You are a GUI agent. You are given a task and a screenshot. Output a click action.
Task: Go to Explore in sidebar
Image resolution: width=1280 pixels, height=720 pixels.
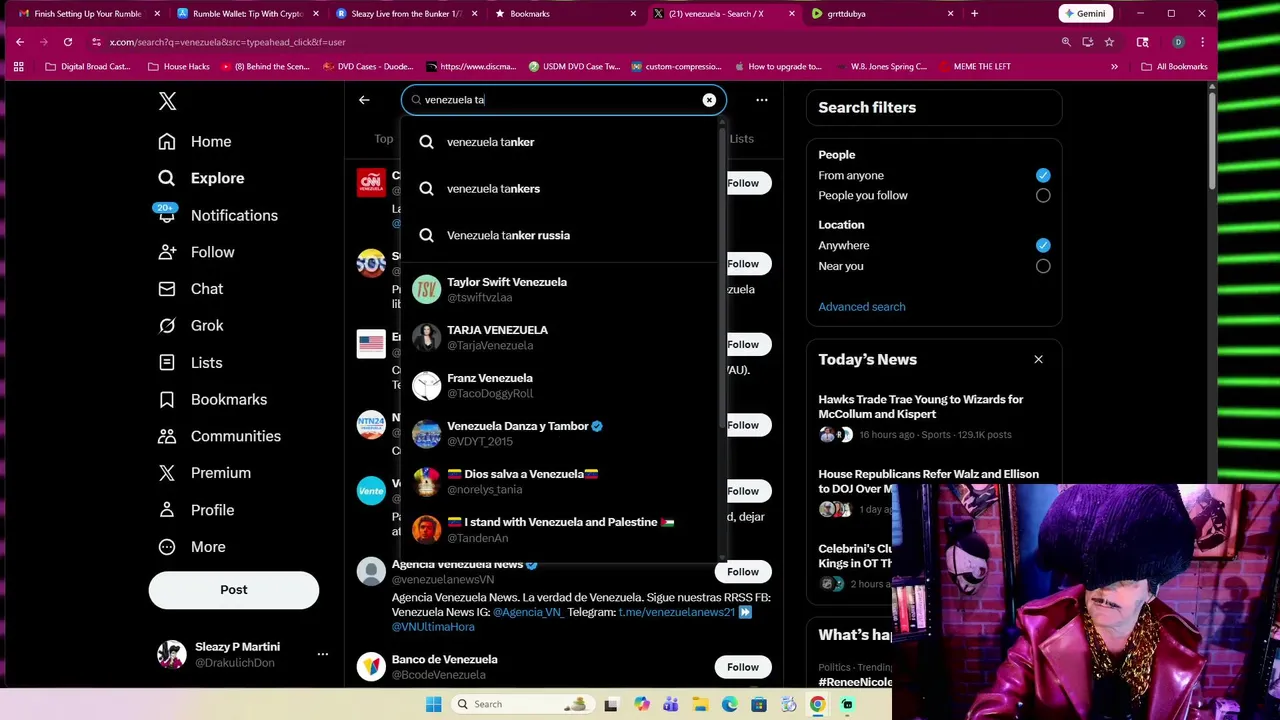click(x=201, y=178)
